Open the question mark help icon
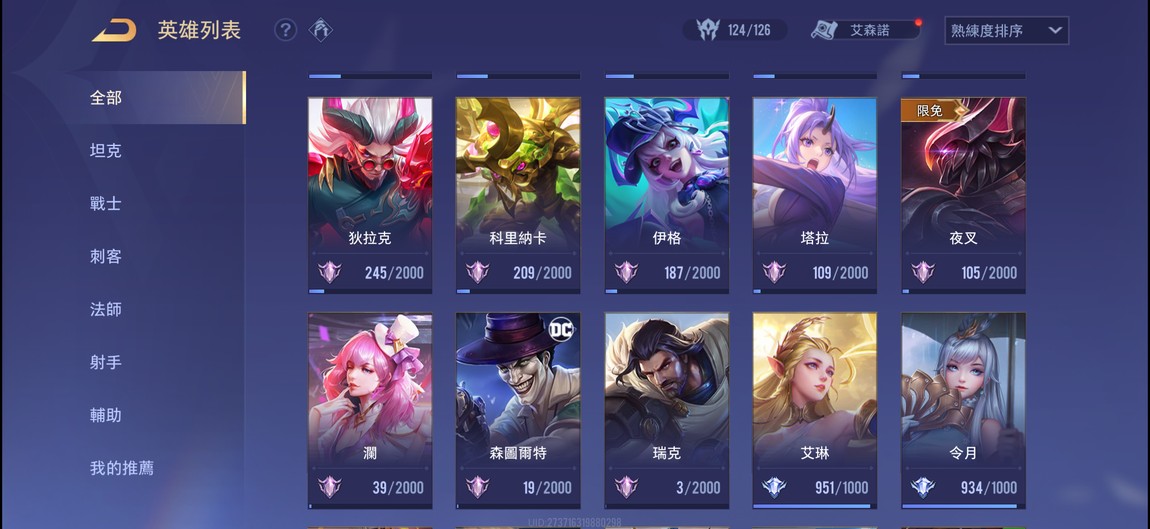The image size is (1150, 529). (x=285, y=30)
